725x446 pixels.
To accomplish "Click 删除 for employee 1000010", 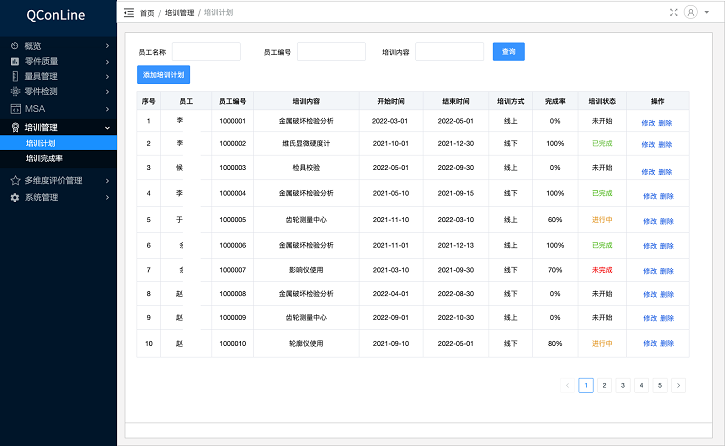I will tap(666, 345).
